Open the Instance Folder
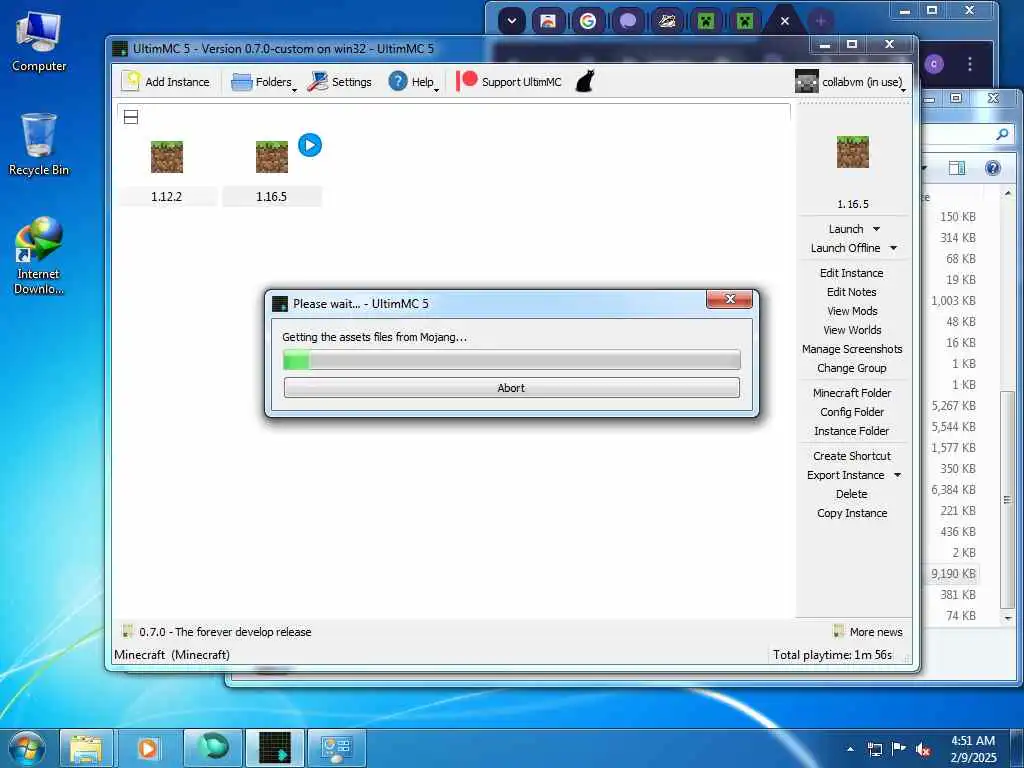Screen dimensions: 1024x768 [852, 430]
